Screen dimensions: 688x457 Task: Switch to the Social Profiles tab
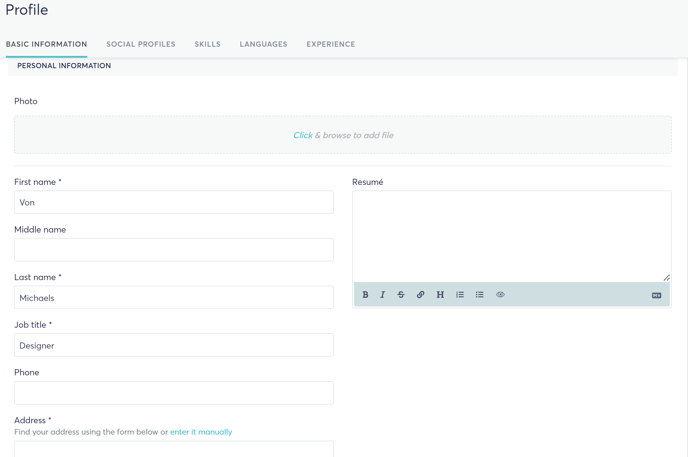(x=141, y=44)
